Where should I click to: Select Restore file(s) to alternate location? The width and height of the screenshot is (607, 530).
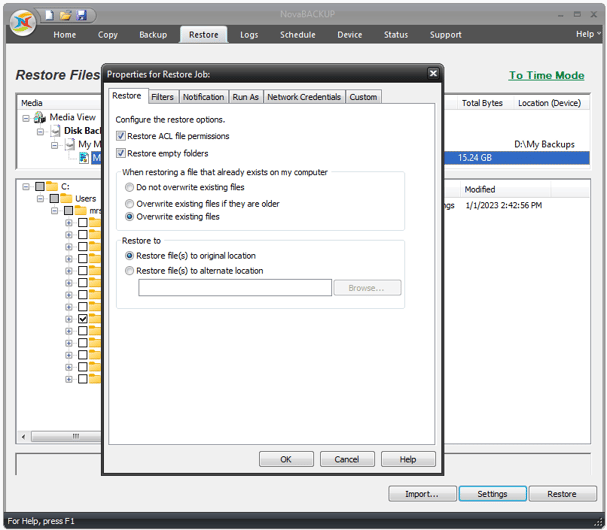(129, 271)
